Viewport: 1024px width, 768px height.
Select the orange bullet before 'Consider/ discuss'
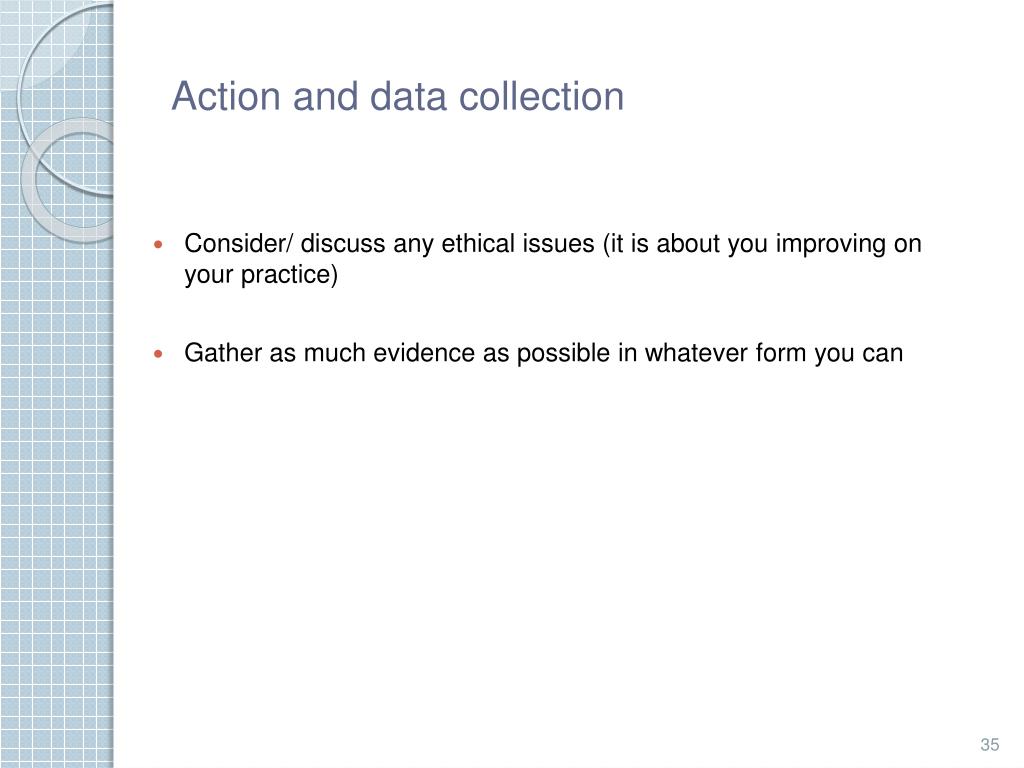(158, 245)
